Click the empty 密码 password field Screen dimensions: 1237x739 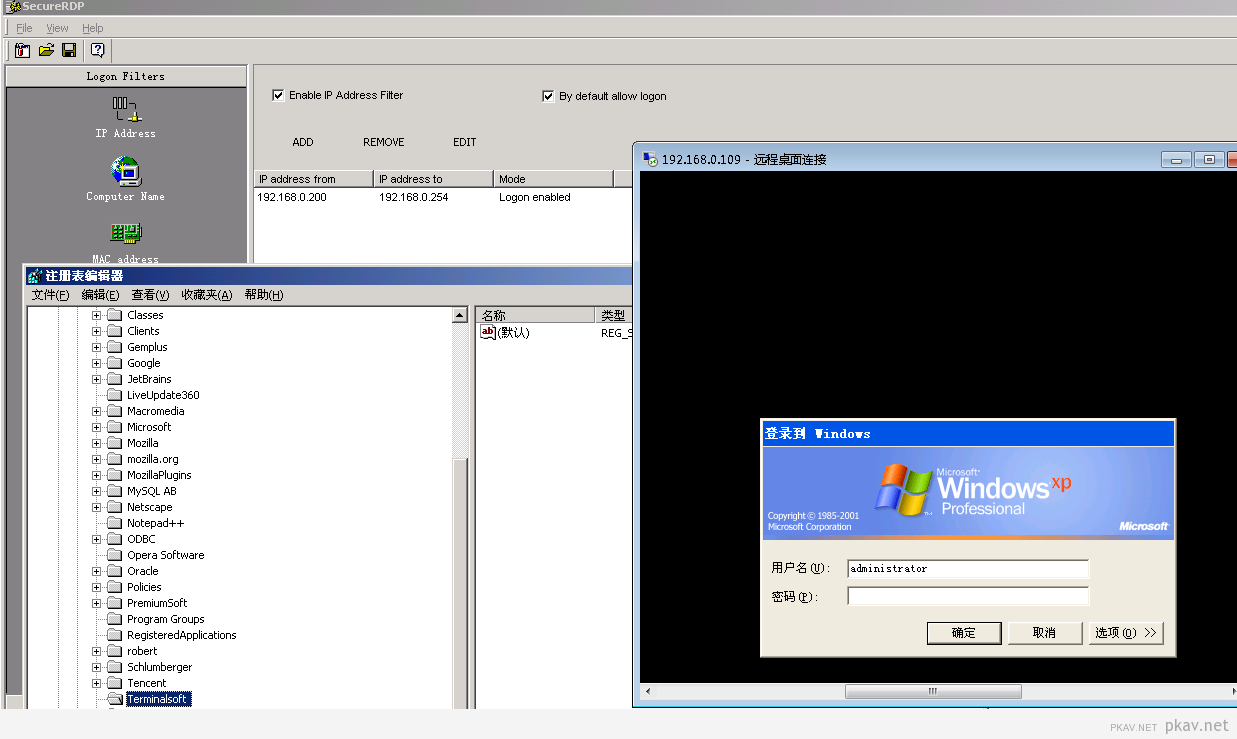968,596
